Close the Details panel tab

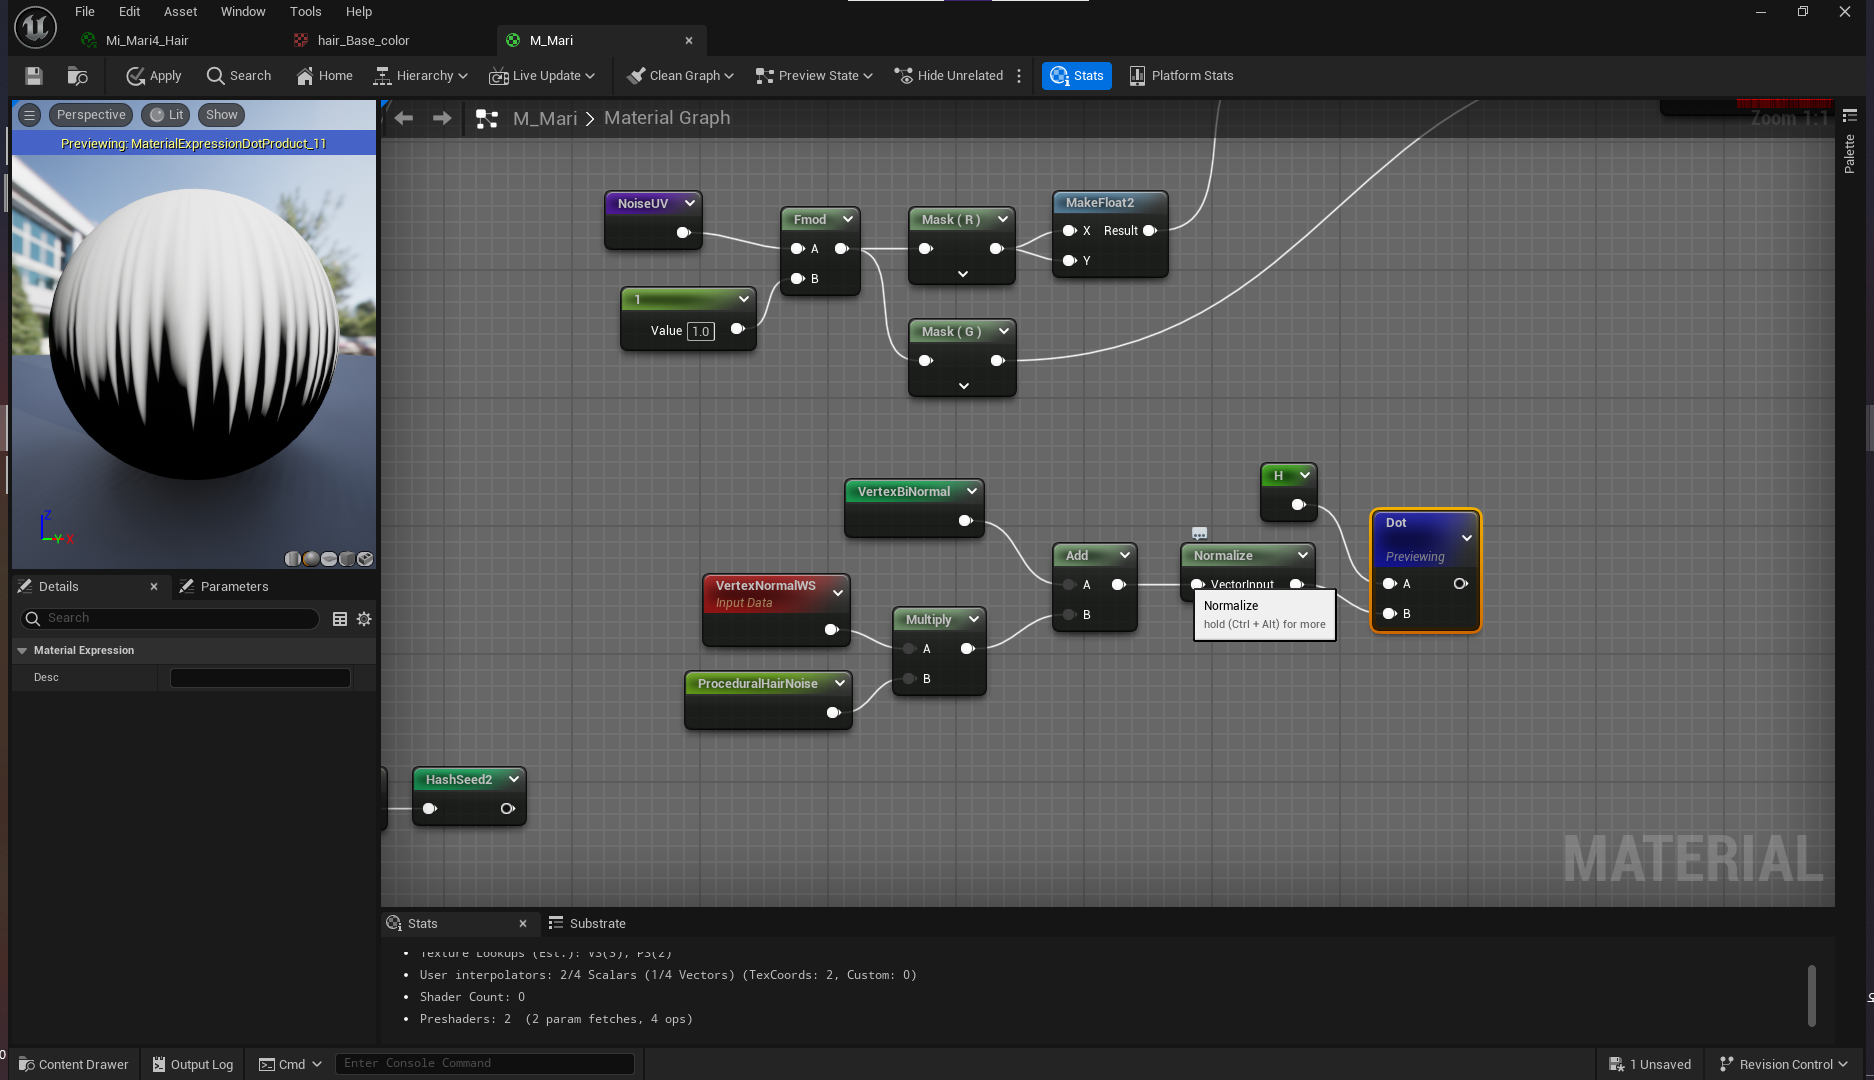click(x=154, y=587)
